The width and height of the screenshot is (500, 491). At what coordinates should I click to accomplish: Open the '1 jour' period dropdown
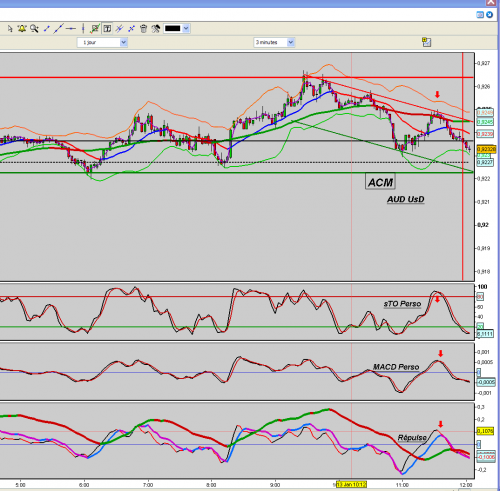pyautogui.click(x=102, y=42)
